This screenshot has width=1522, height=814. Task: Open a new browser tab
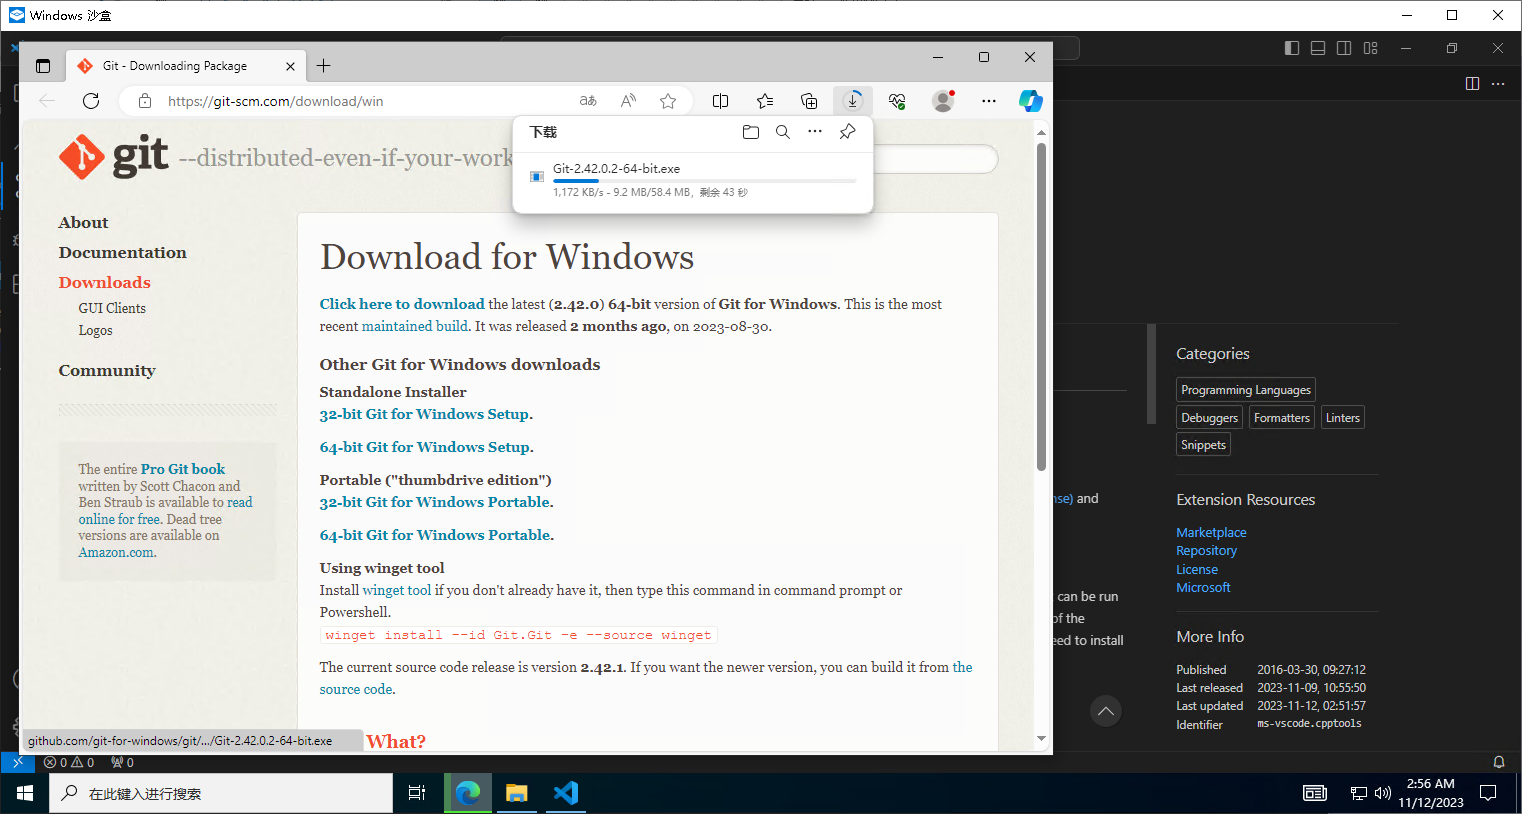324,66
